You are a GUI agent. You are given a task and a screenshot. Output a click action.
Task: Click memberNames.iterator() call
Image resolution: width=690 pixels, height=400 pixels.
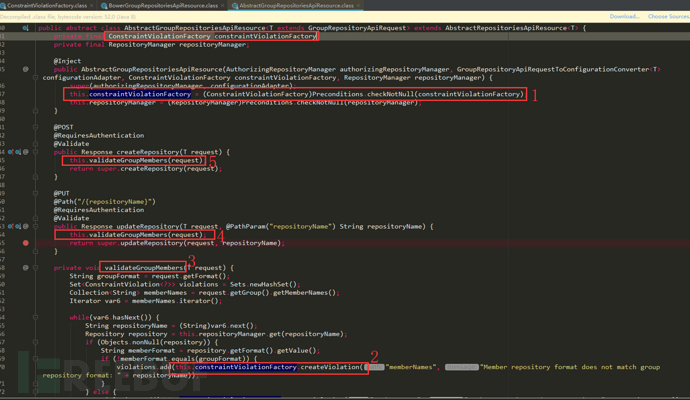175,301
